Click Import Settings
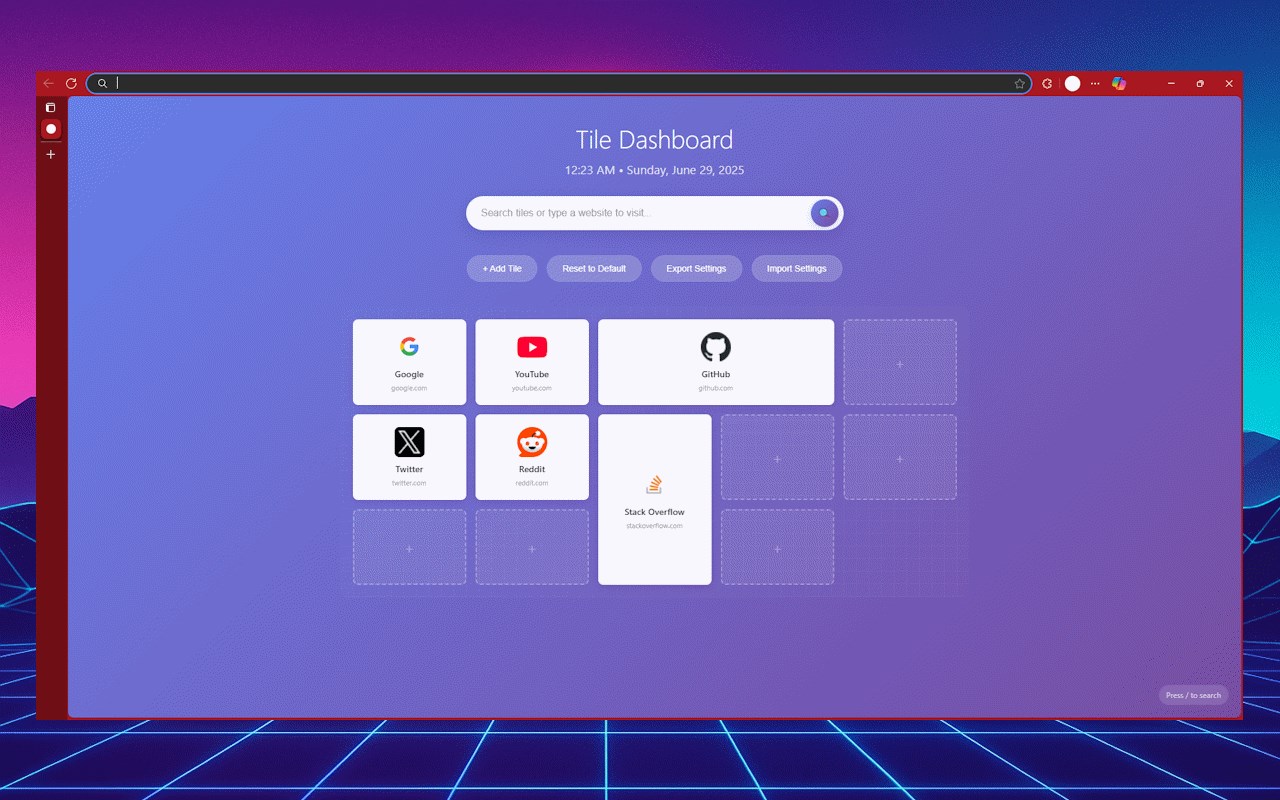Image resolution: width=1280 pixels, height=800 pixels. (x=797, y=268)
